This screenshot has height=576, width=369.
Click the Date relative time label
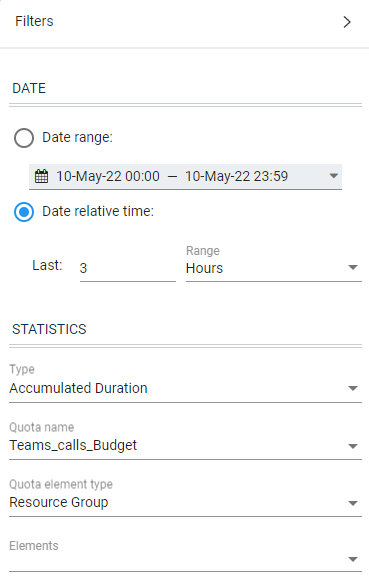pyautogui.click(x=98, y=211)
